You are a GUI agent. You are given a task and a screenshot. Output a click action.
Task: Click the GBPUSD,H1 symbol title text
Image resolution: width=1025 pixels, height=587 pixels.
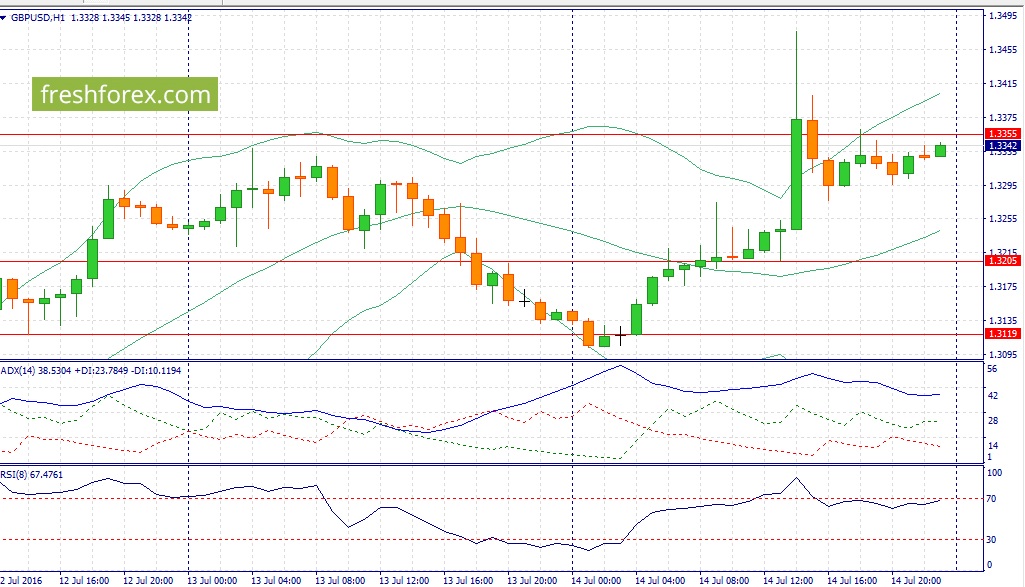point(38,18)
